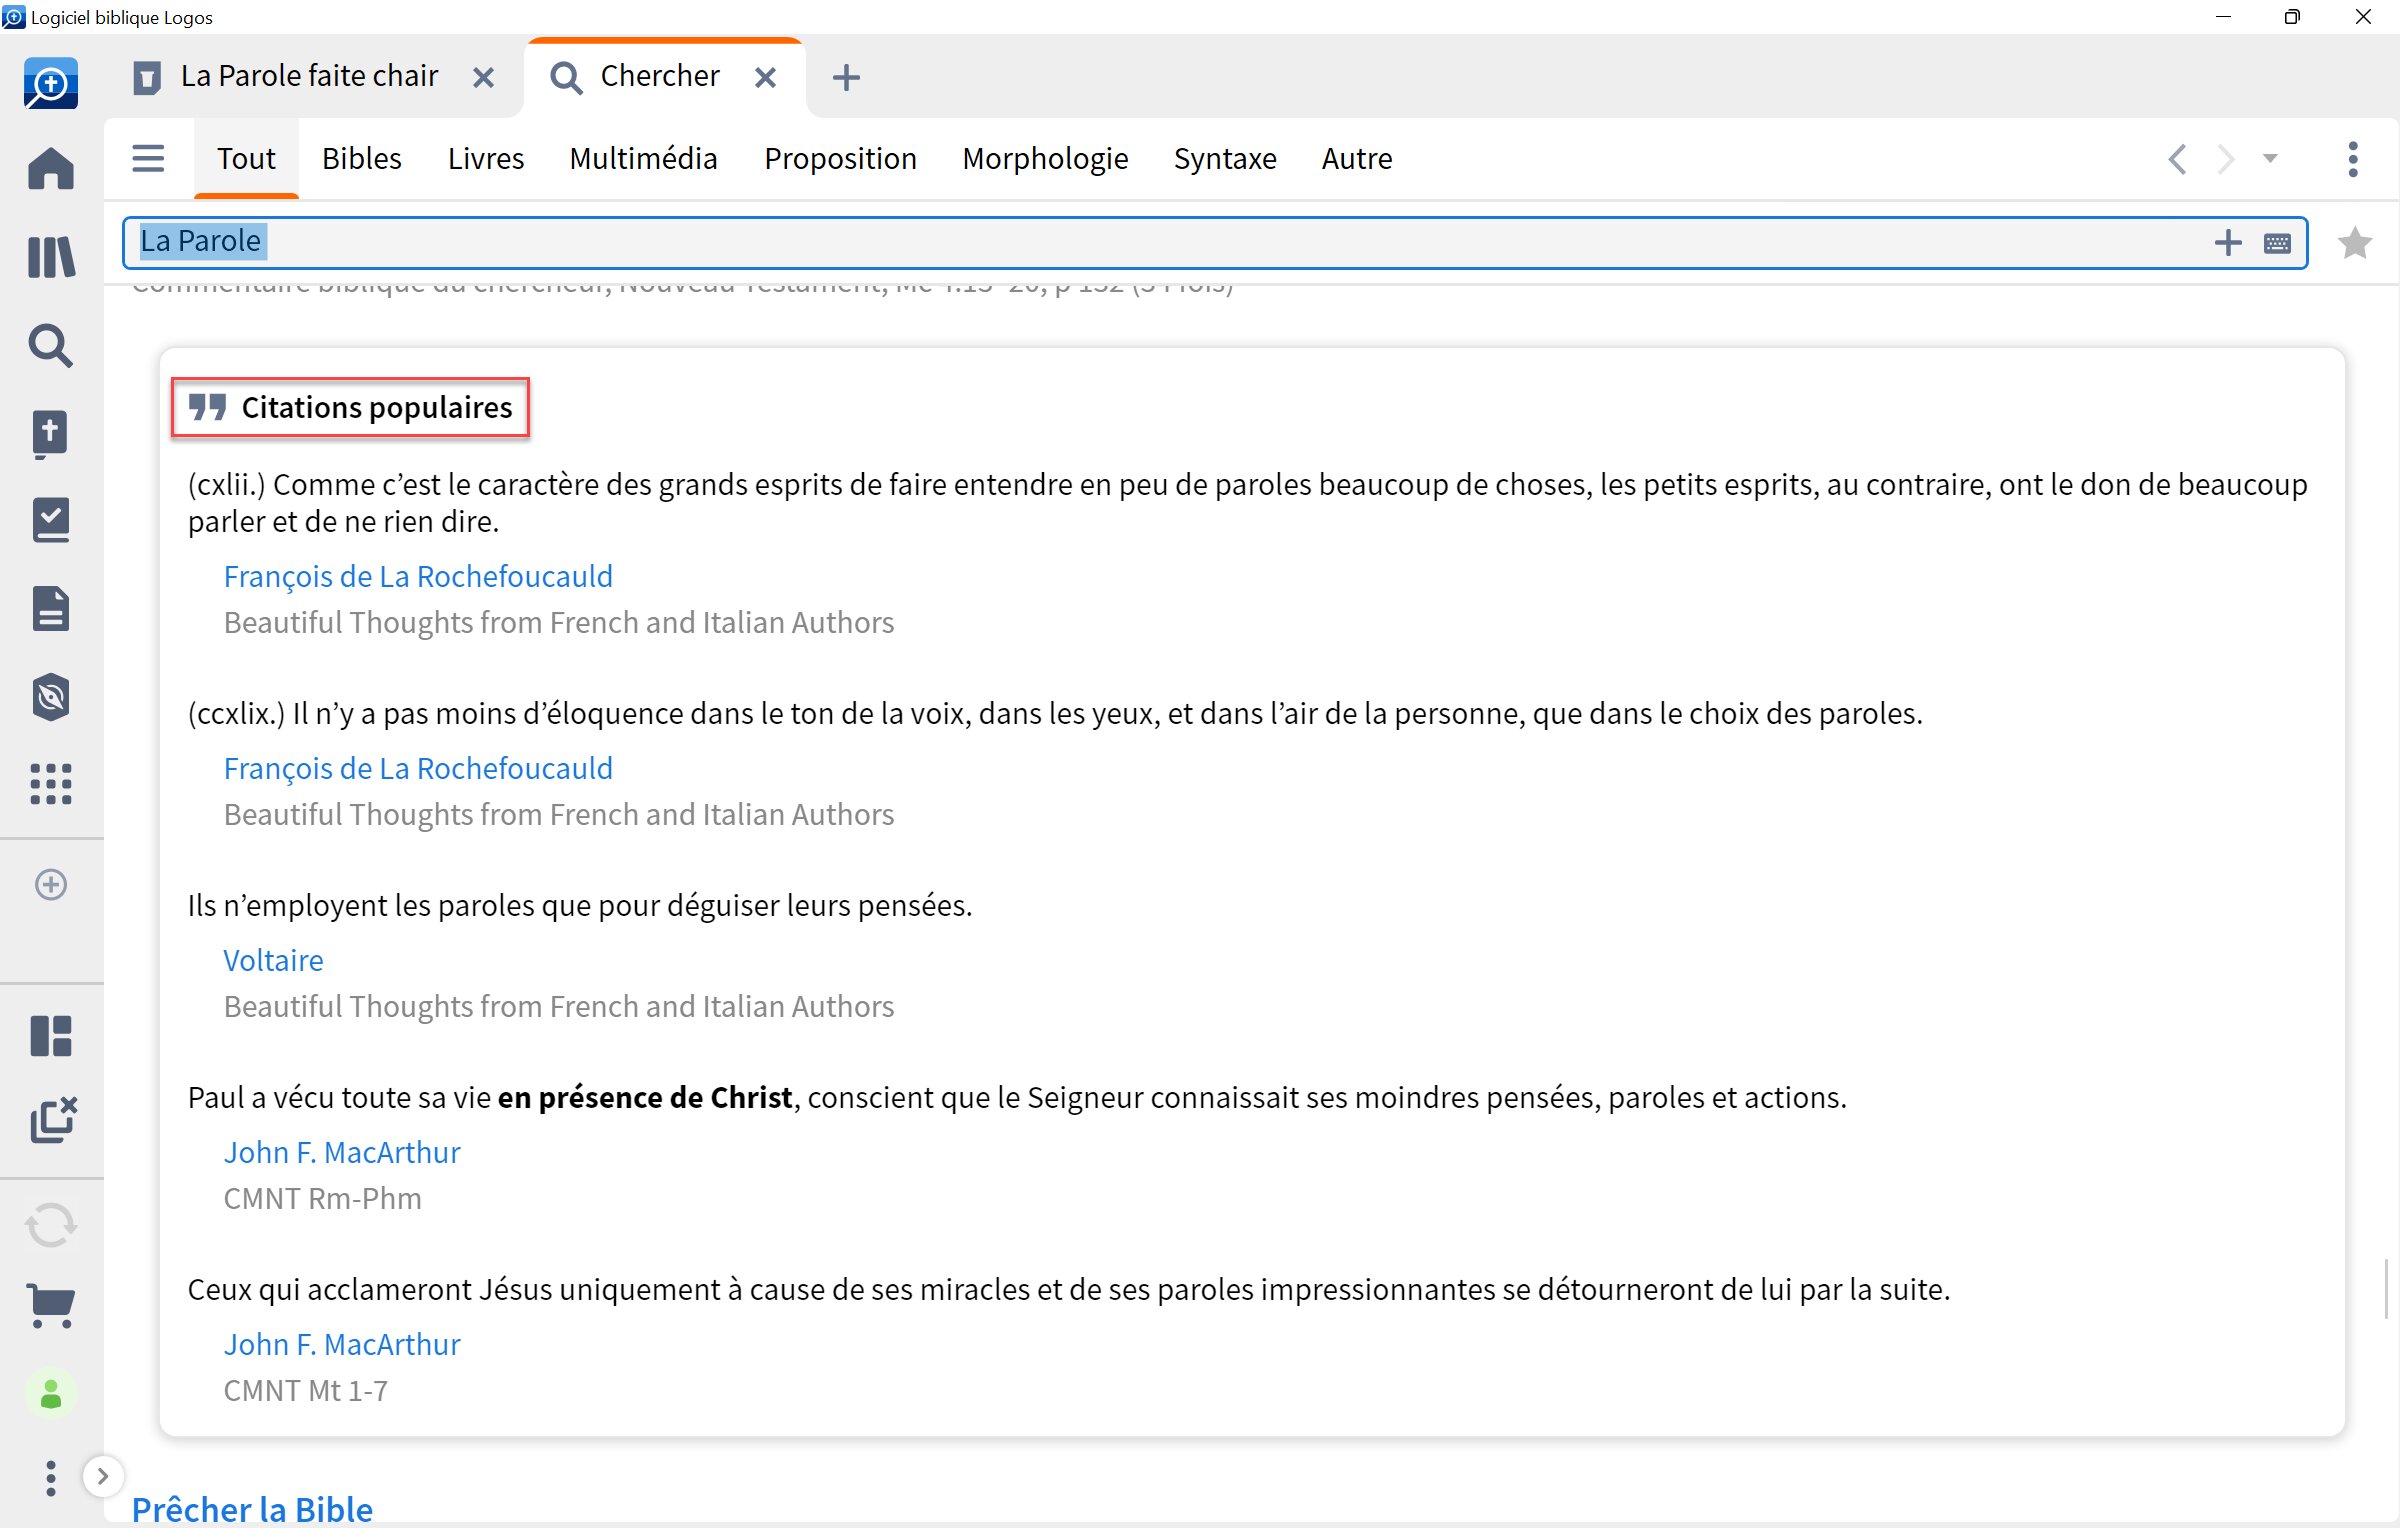Switch to Multimédia search type
Screen dimensions: 2400x1528
(643, 158)
